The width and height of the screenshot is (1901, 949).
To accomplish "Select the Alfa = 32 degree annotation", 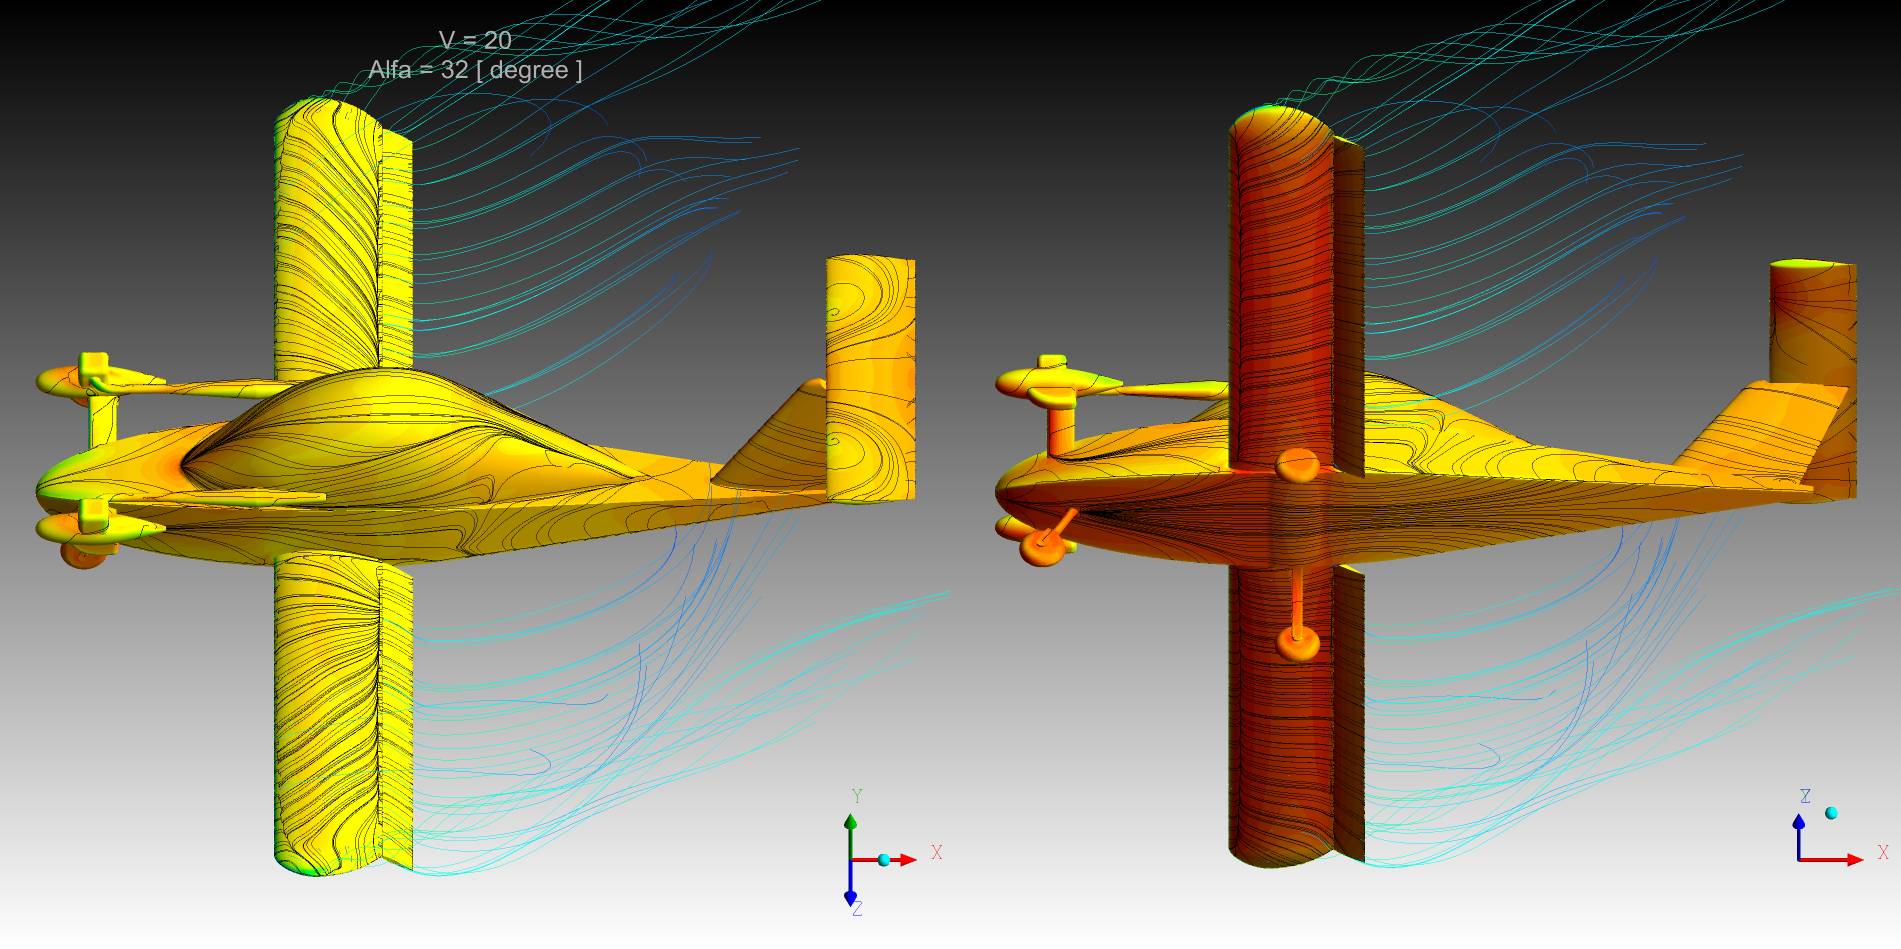I will pos(475,70).
